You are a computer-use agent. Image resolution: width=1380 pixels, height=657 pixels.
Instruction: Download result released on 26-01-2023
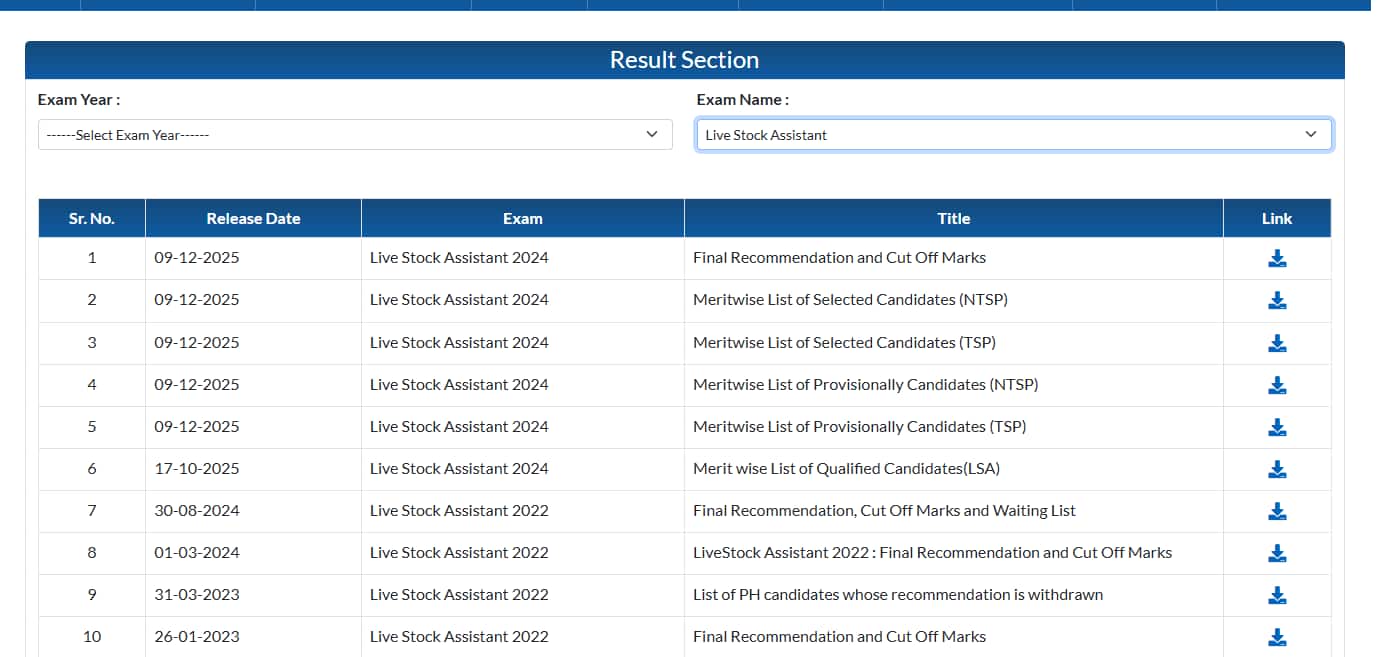click(1276, 637)
